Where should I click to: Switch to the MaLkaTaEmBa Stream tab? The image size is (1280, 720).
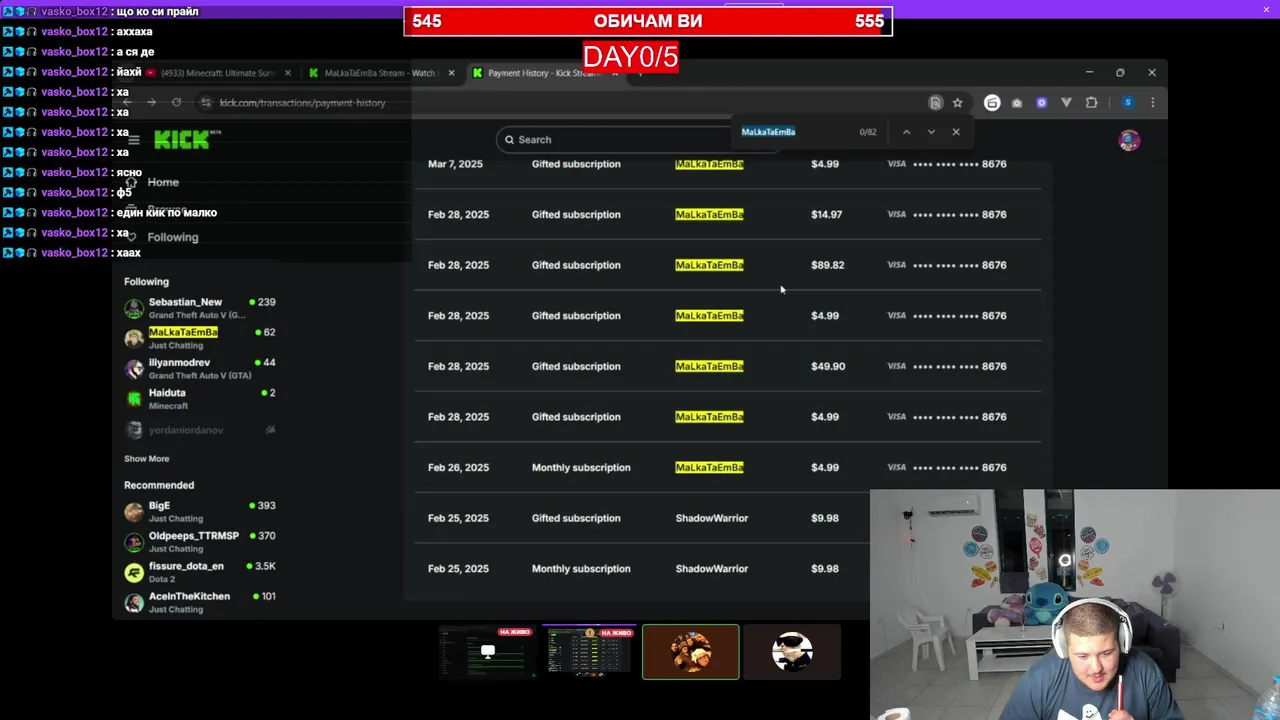point(380,73)
